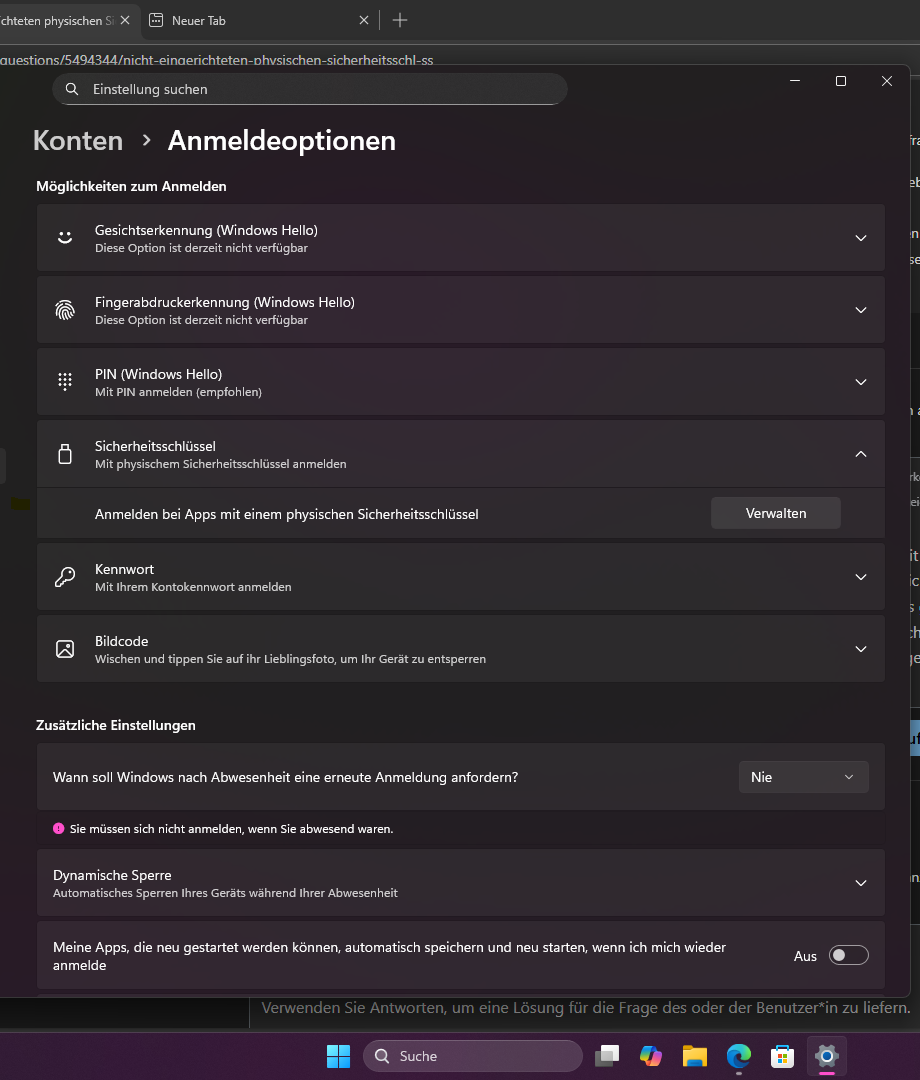The image size is (920, 1080).
Task: Toggle restartable apps auto-save switch
Action: (x=848, y=955)
